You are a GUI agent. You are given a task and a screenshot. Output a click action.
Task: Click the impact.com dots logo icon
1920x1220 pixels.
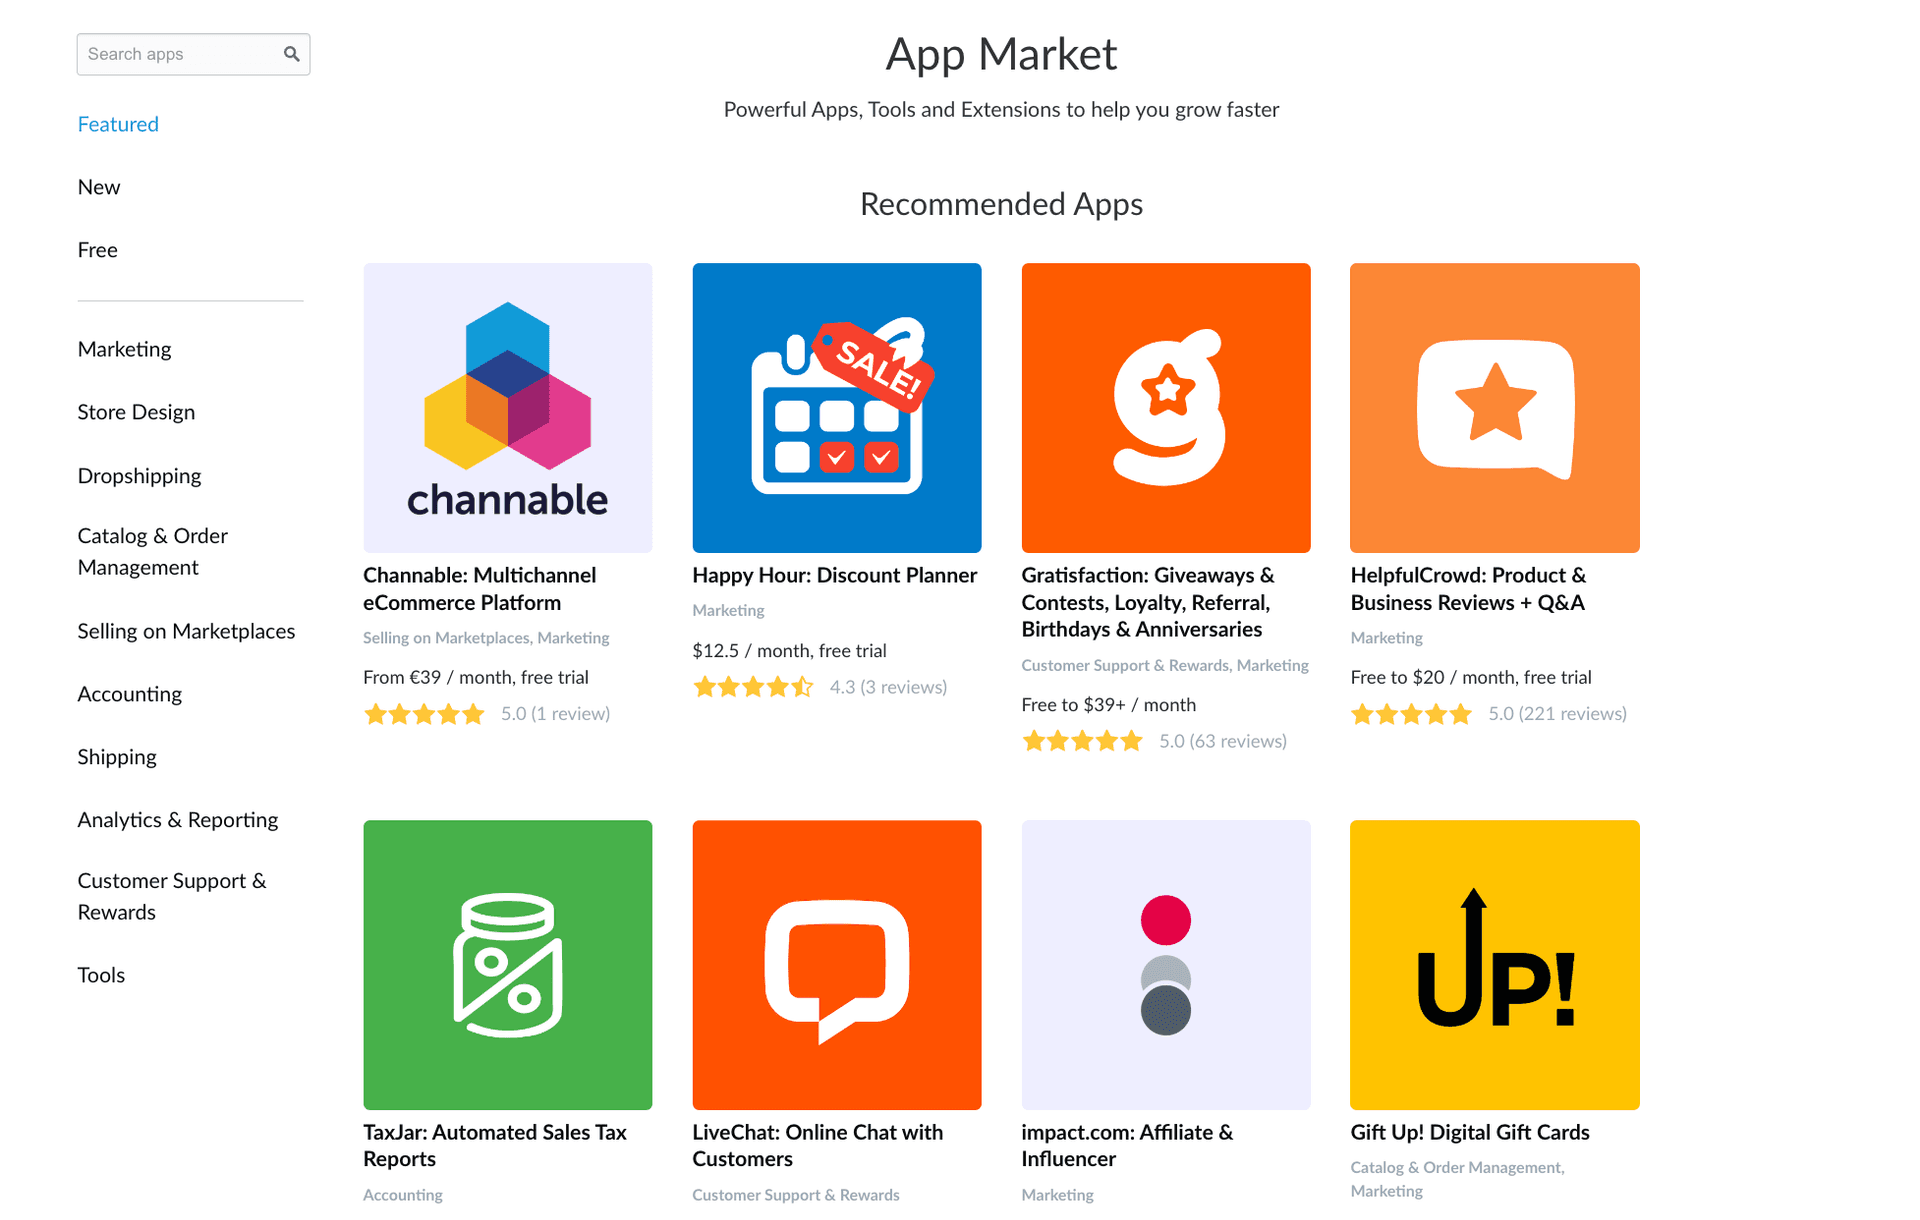point(1165,964)
